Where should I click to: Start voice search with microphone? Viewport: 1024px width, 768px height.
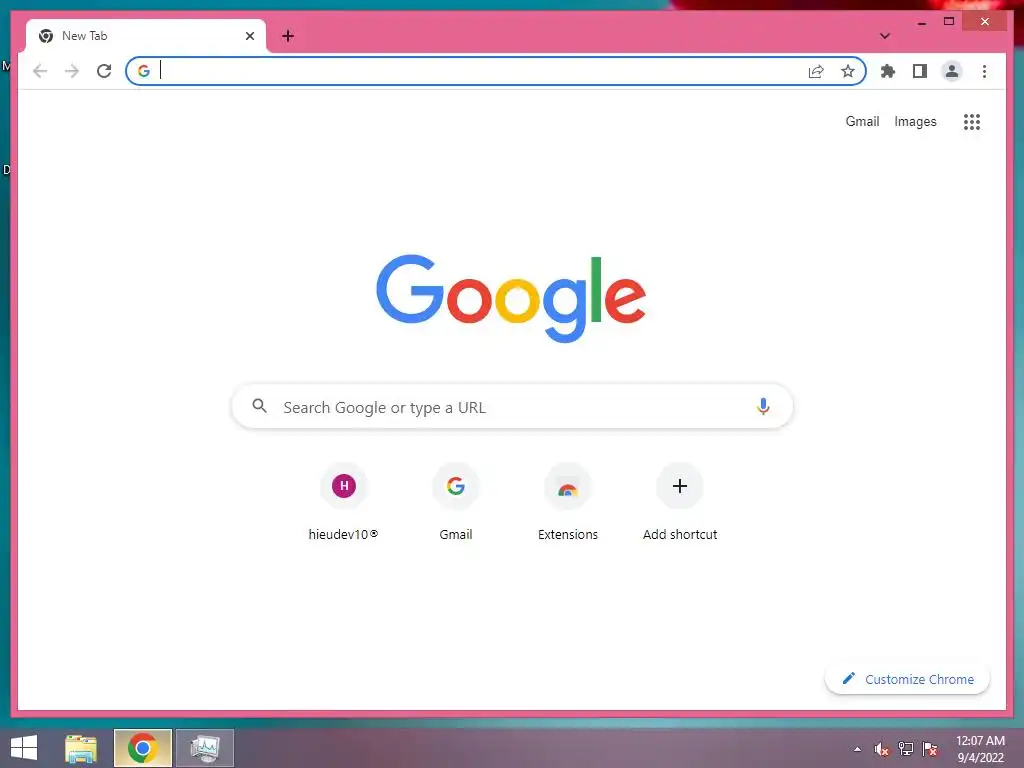(x=763, y=406)
